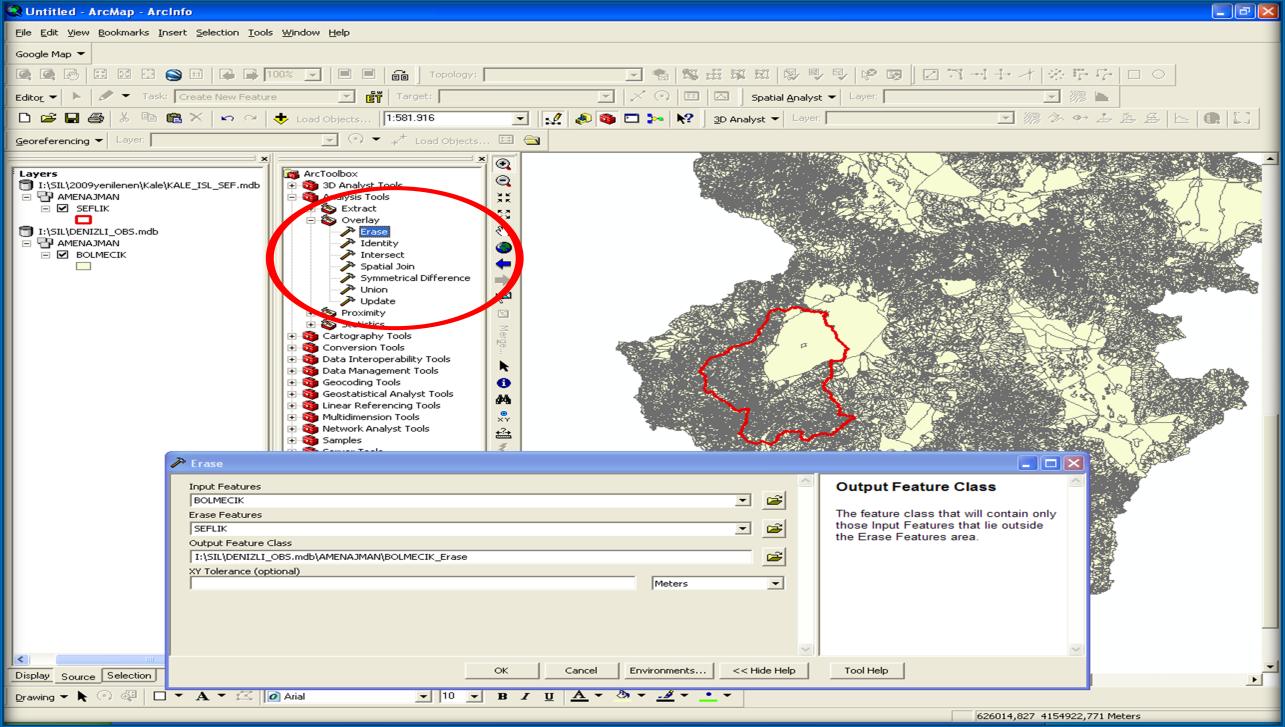Viewport: 1285px width, 727px height.
Task: Choose the Select Elements arrow tool
Action: tap(503, 366)
